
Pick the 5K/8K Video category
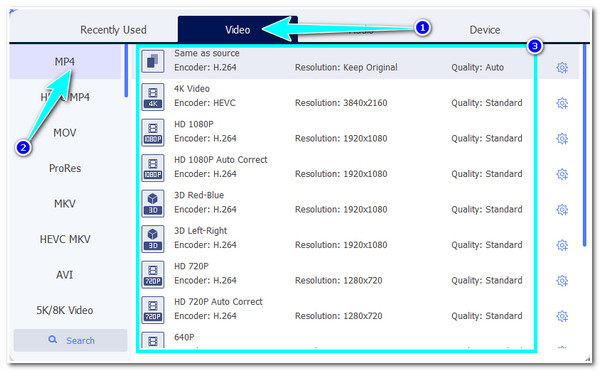(65, 310)
